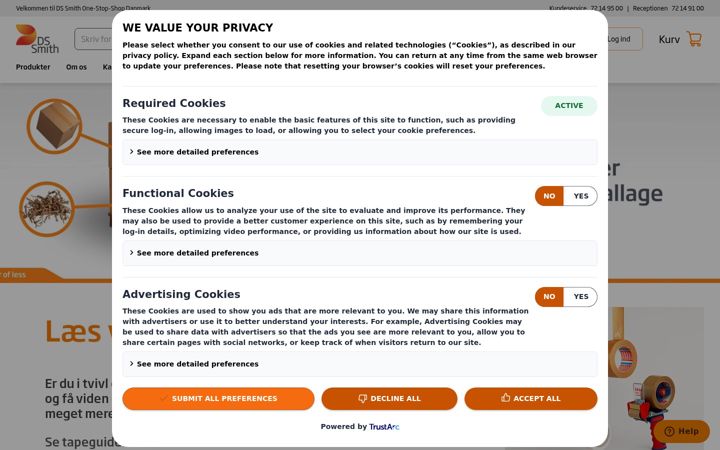Open the Help chat widget
The image size is (720, 450).
point(681,431)
